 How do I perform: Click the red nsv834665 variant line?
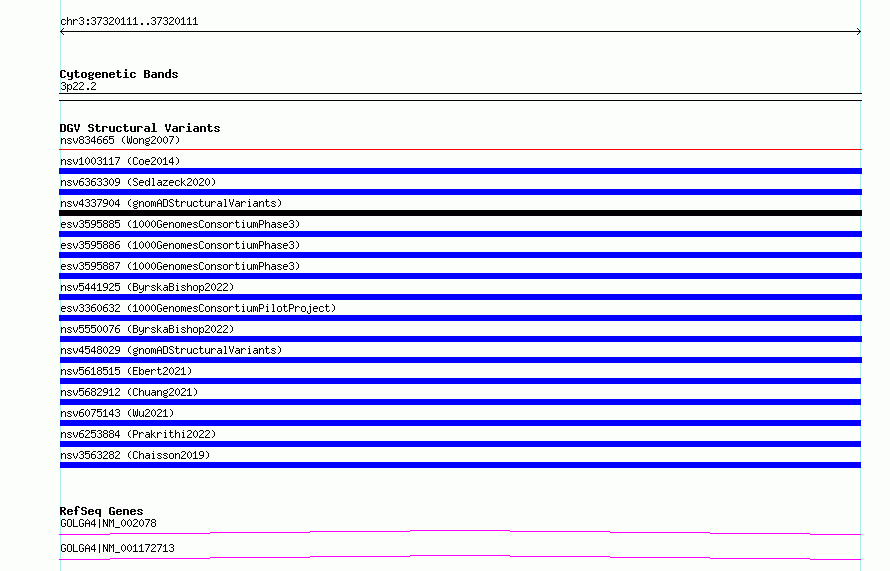click(460, 150)
